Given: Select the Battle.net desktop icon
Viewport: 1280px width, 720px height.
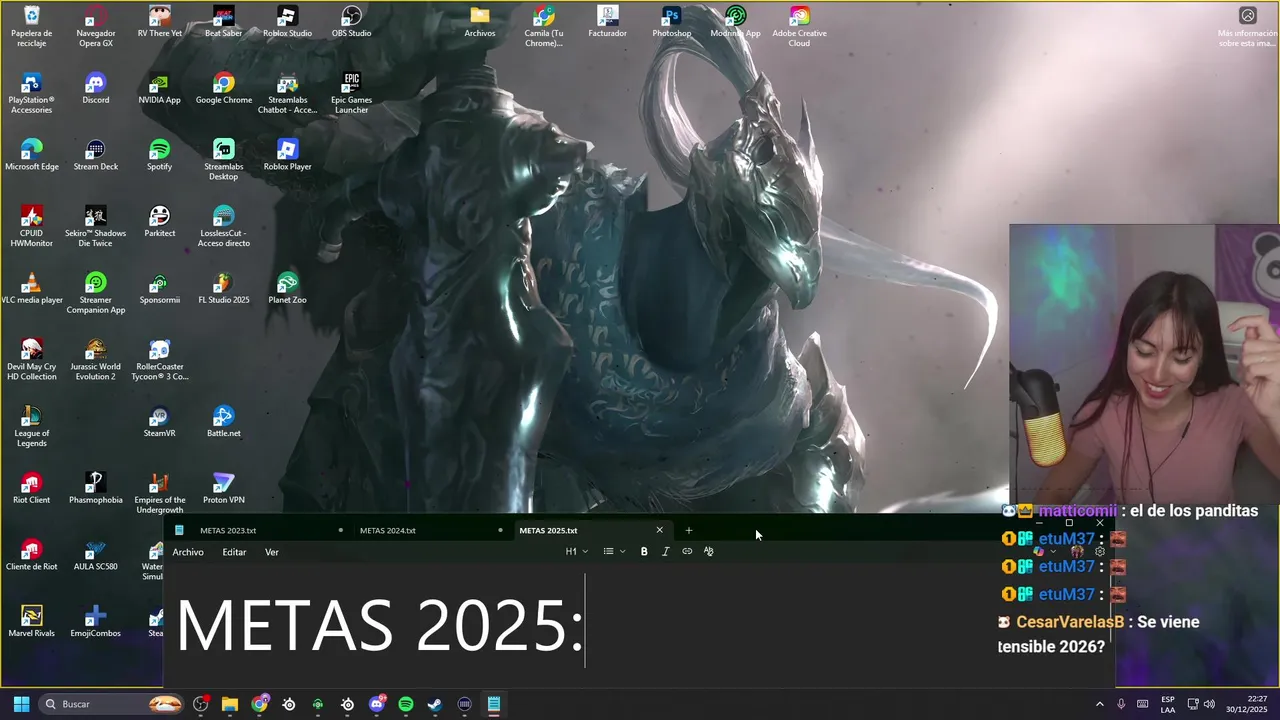Looking at the screenshot, I should (223, 421).
